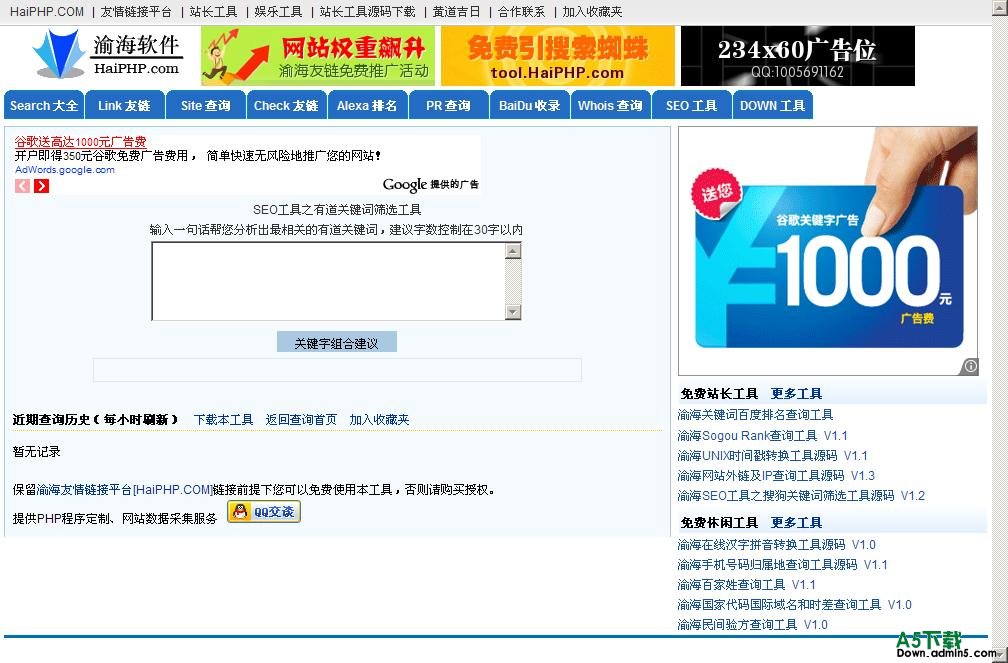This screenshot has width=1008, height=663.
Task: Click 加入收藏夹 in the top menu
Action: pos(592,12)
